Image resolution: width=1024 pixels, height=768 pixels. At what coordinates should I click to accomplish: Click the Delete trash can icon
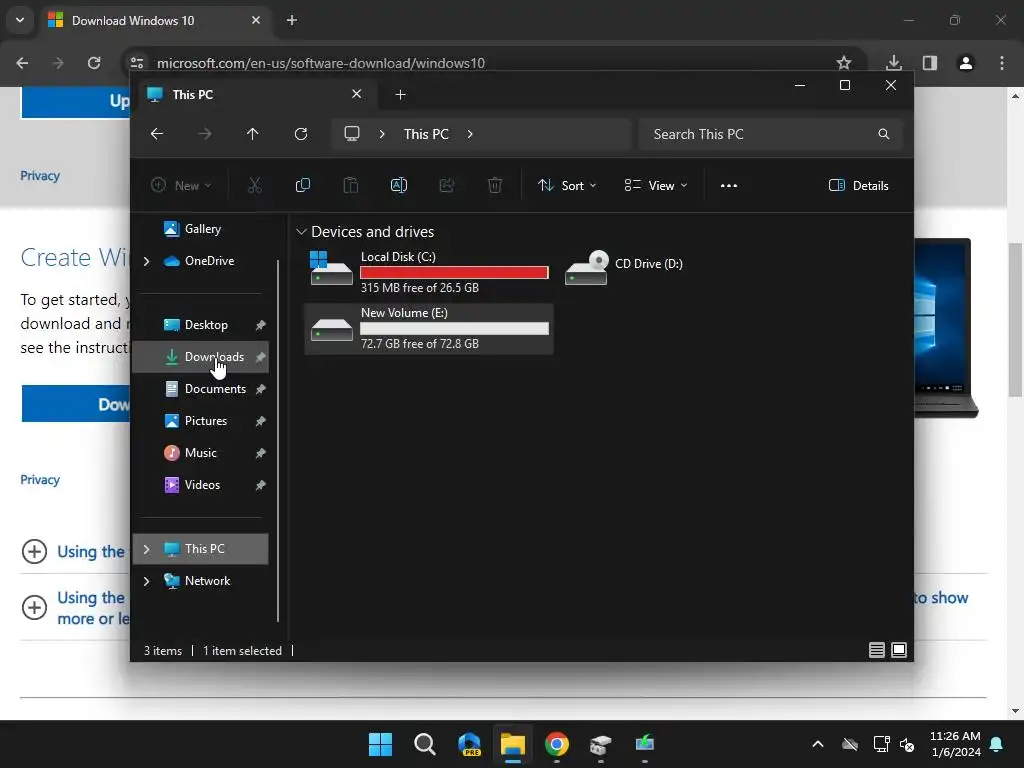point(494,185)
